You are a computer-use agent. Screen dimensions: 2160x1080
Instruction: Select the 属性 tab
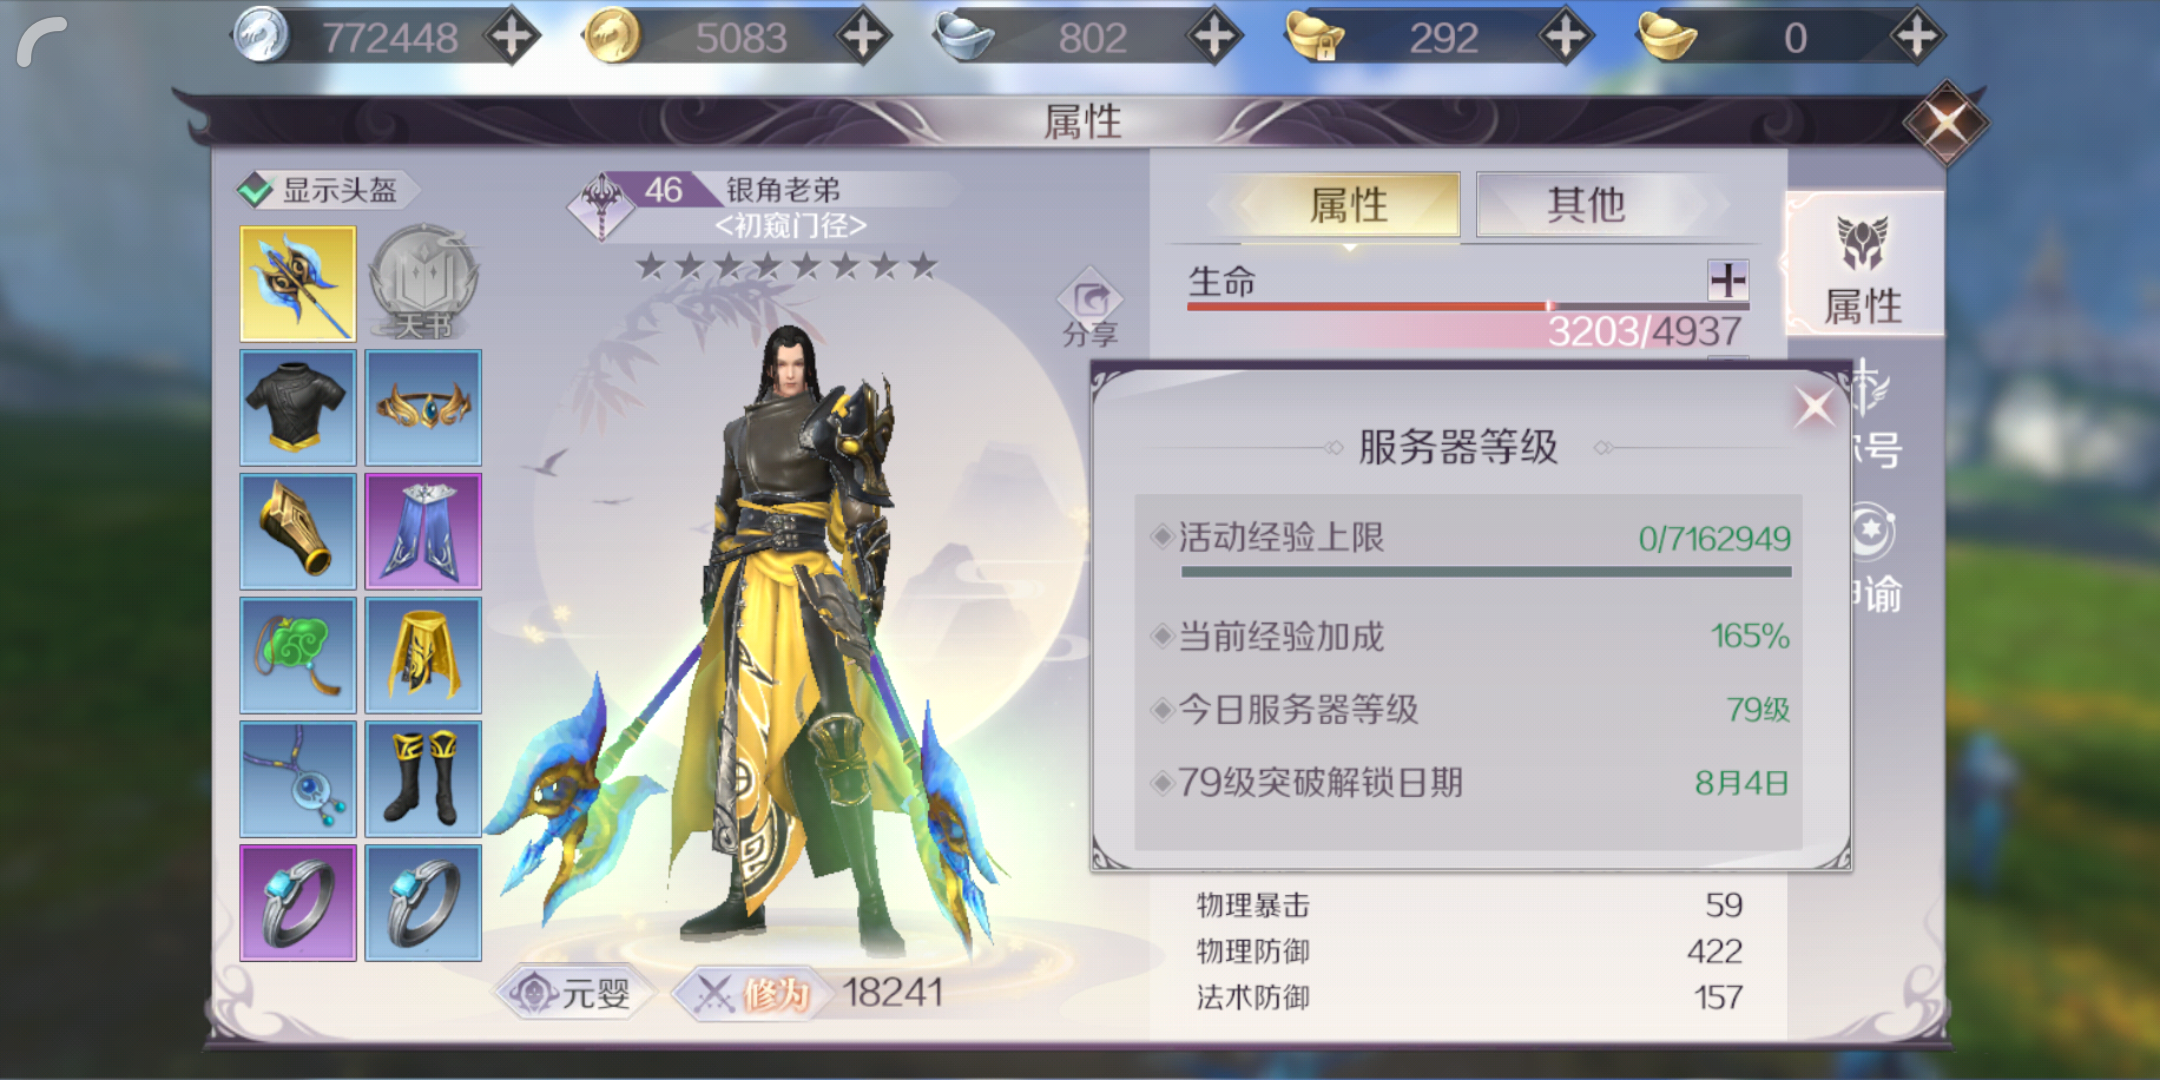click(x=1350, y=205)
